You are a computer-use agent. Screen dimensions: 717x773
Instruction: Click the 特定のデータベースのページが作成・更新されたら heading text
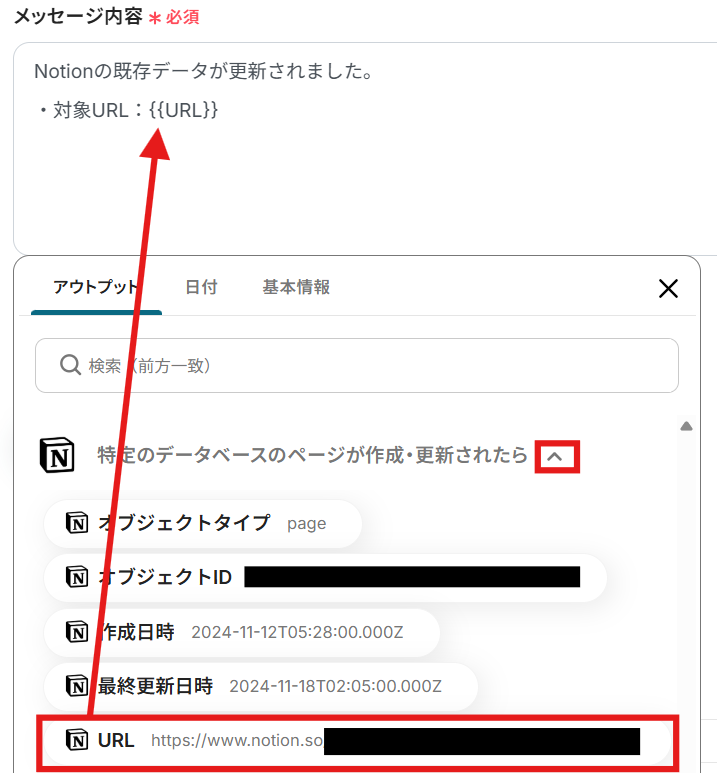312,455
